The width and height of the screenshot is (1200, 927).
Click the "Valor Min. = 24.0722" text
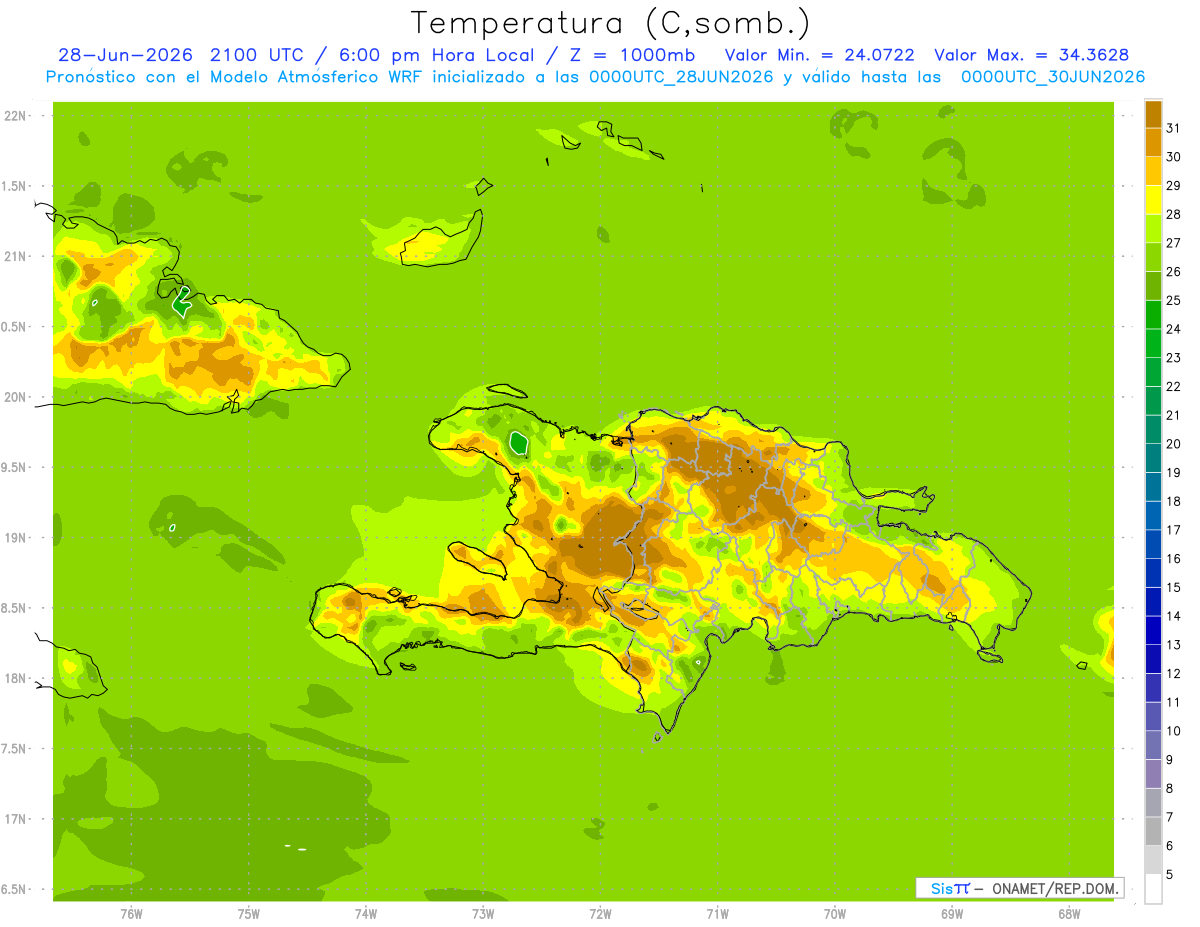819,54
